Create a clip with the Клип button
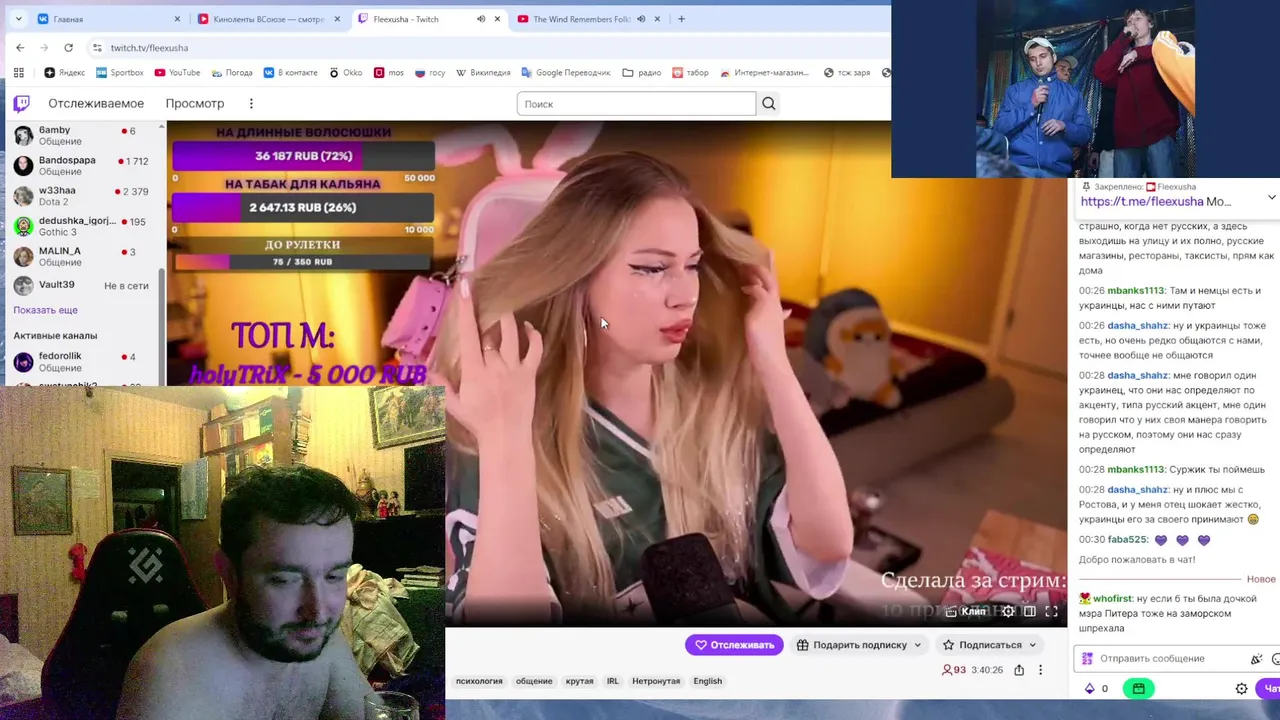This screenshot has height=720, width=1280. pos(967,611)
